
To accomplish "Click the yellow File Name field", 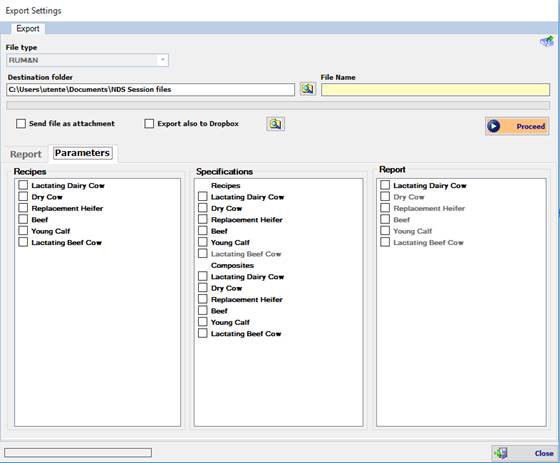I will coord(435,89).
